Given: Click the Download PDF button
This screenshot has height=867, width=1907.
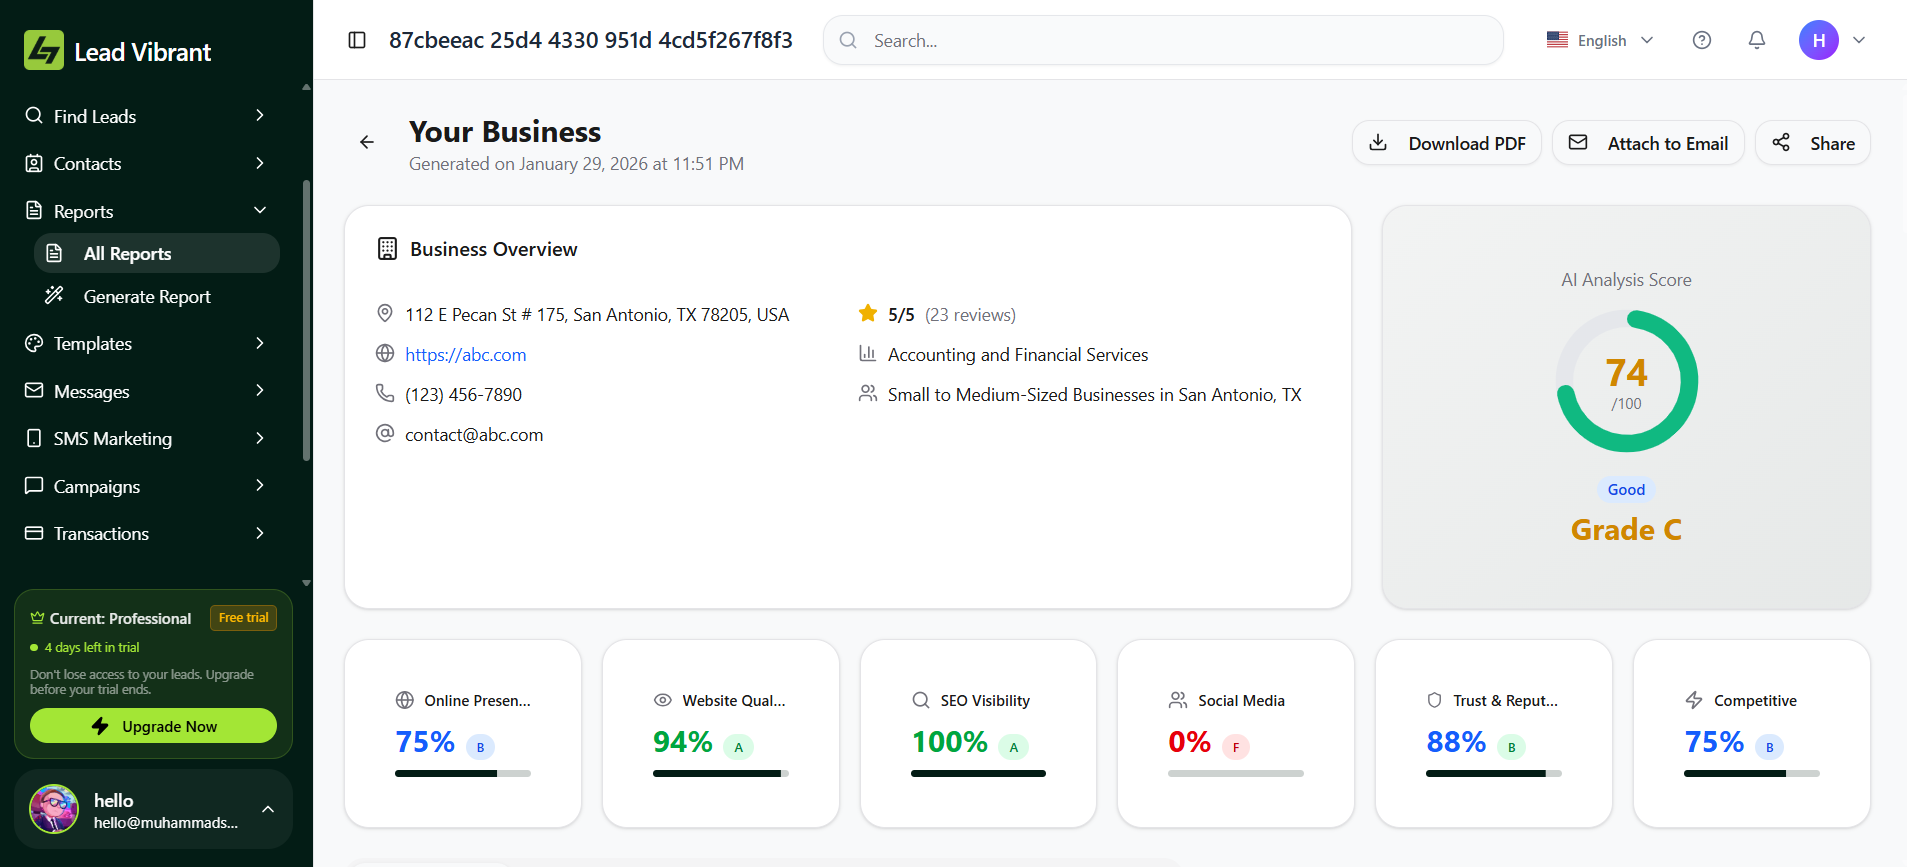Looking at the screenshot, I should (x=1446, y=143).
